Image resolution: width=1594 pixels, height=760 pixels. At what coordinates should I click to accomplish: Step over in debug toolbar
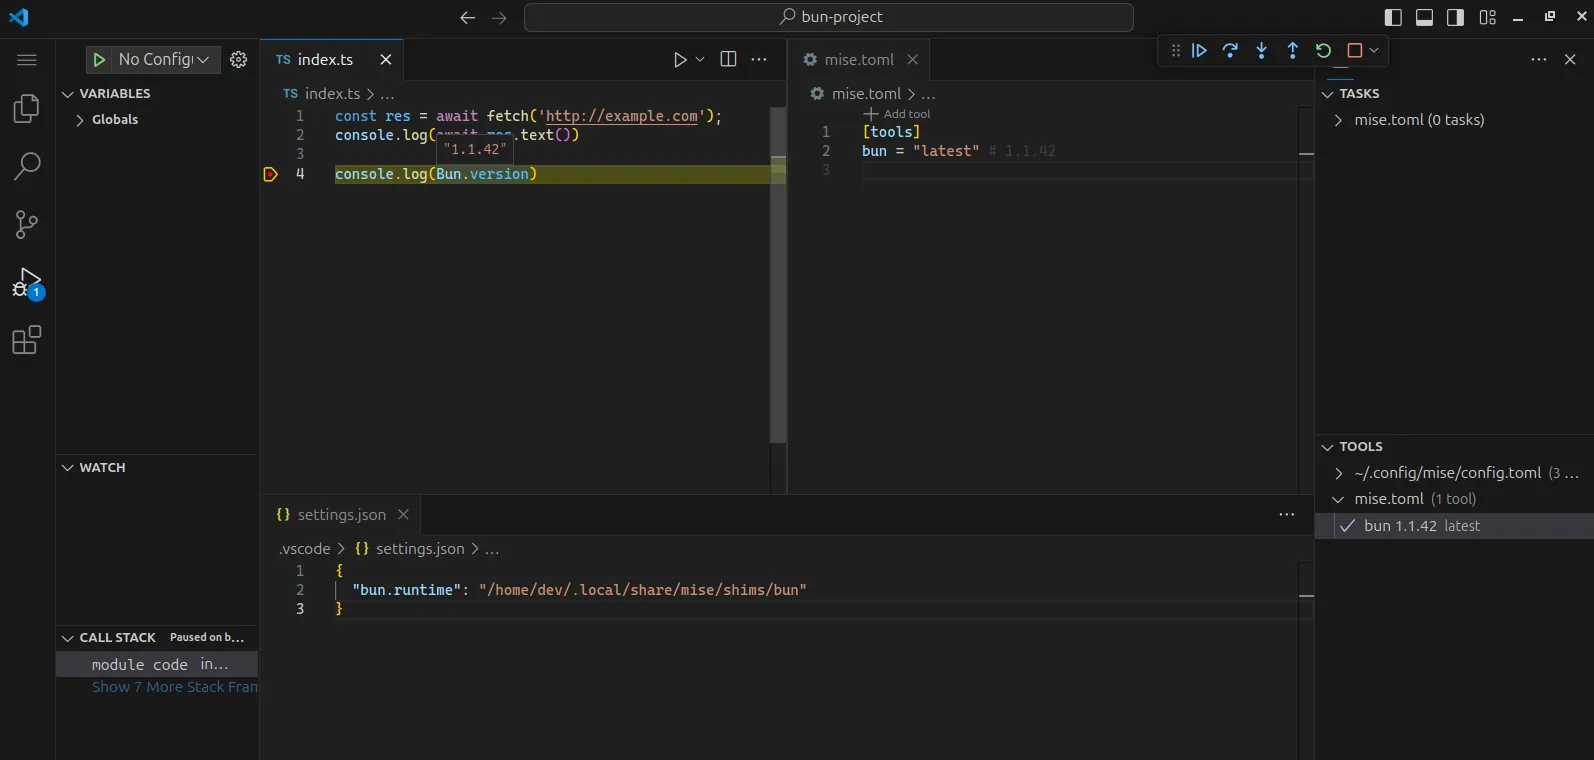[x=1230, y=51]
